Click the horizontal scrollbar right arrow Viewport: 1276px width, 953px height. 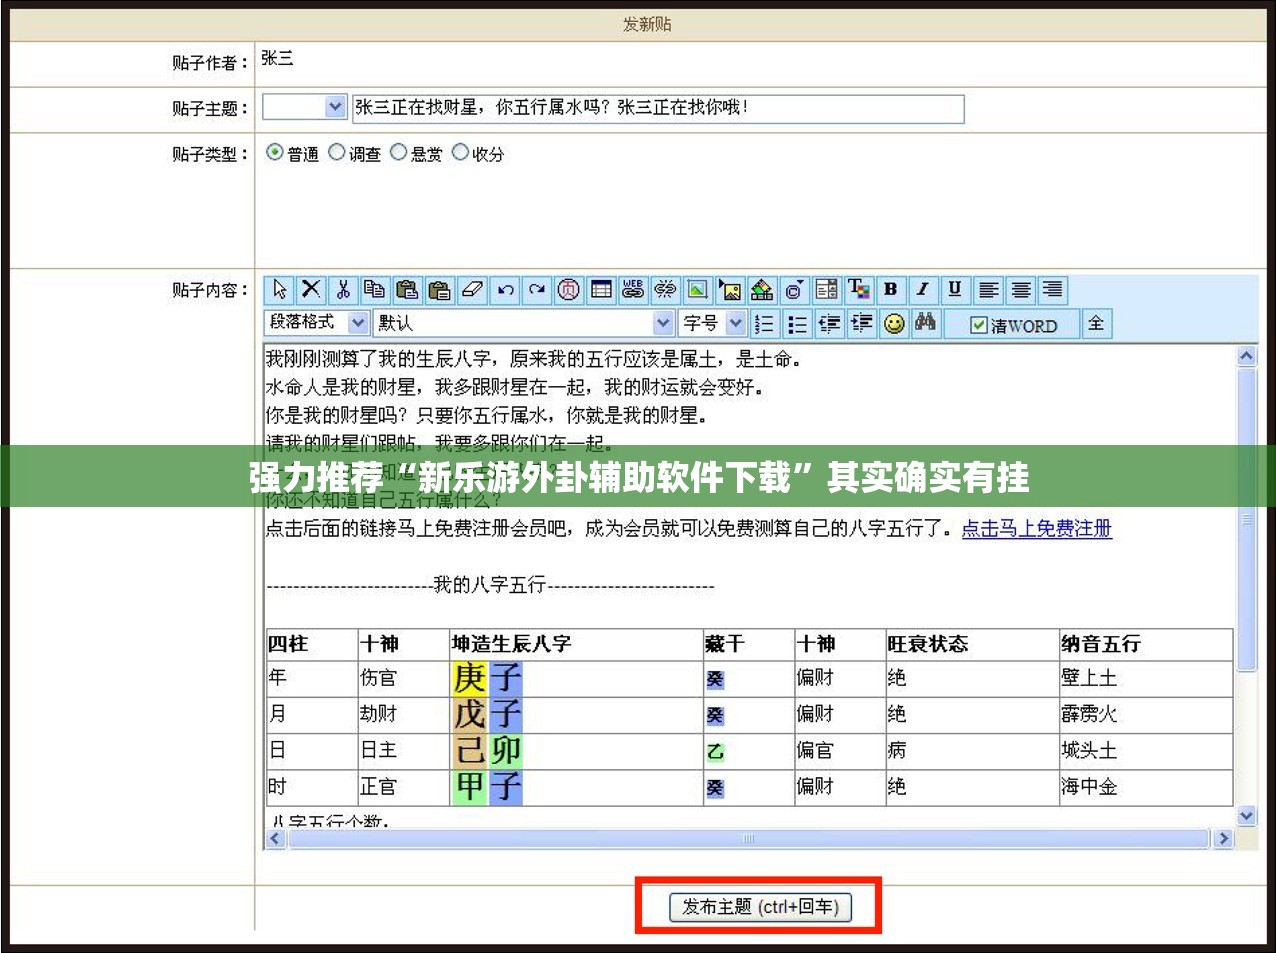1223,839
